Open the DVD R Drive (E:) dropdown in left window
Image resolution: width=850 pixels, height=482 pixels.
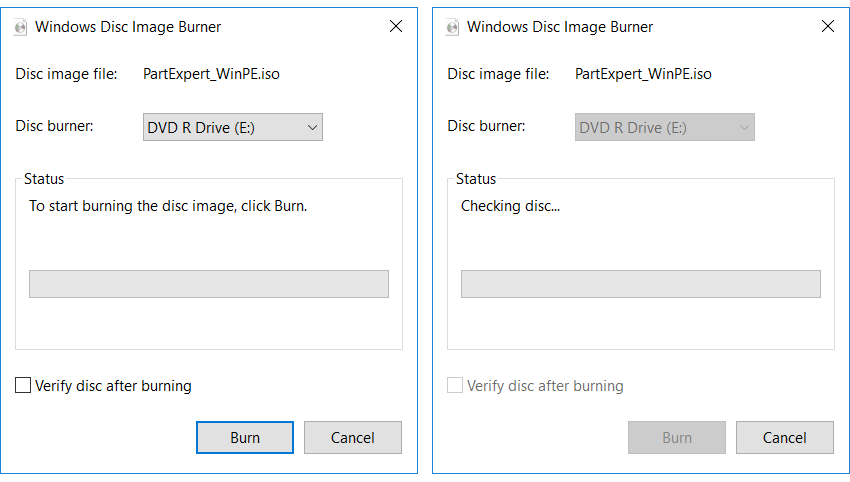[x=233, y=127]
